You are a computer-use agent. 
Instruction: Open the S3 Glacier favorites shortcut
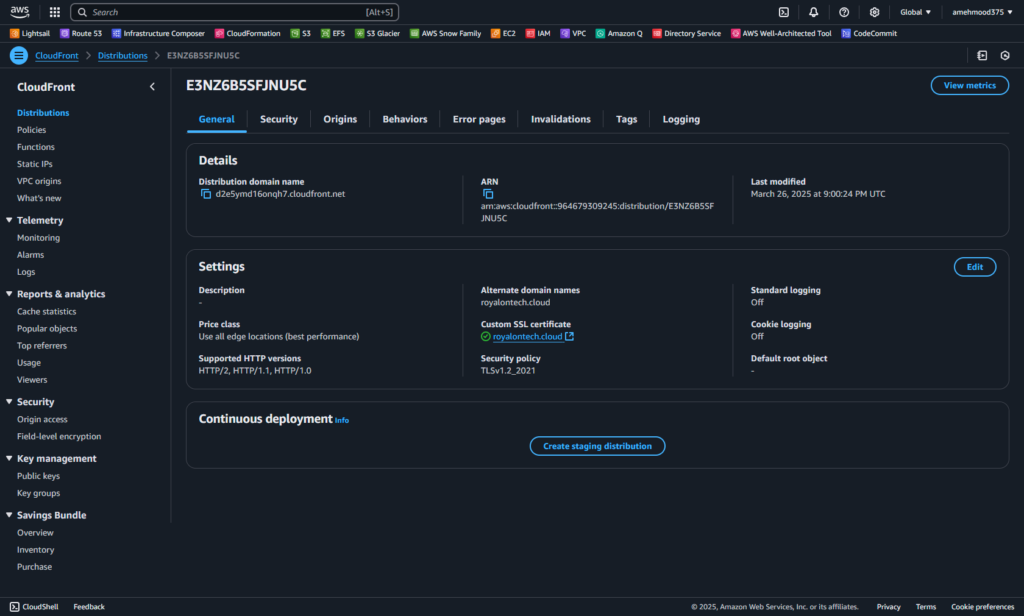377,33
